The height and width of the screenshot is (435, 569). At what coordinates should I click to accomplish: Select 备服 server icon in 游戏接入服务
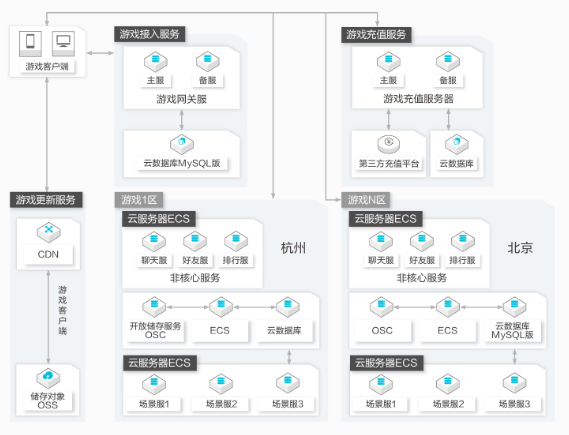click(208, 61)
